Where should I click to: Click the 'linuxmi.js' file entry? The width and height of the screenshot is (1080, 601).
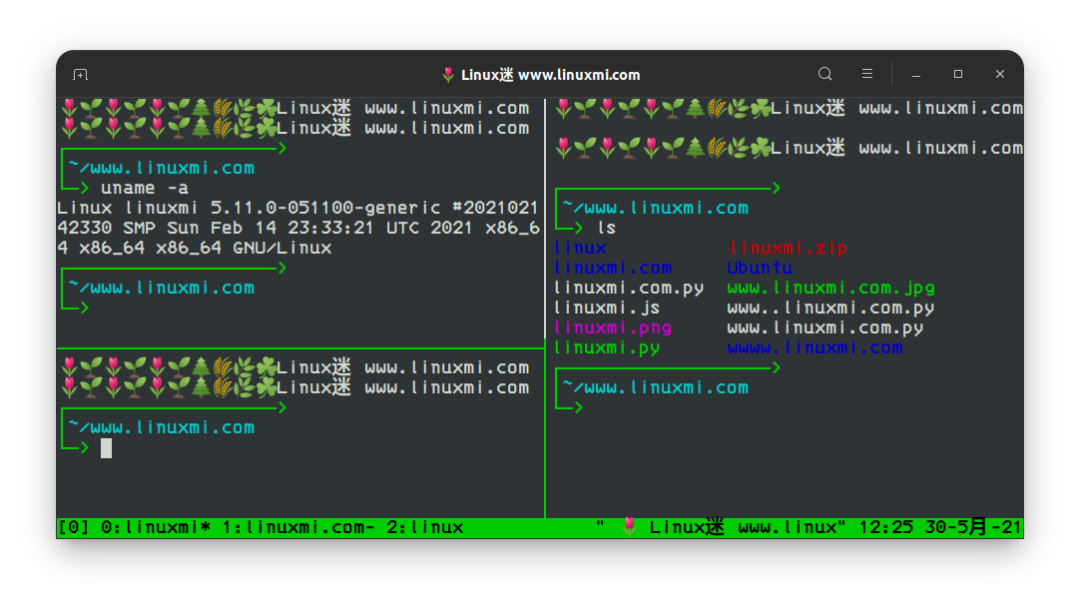[607, 308]
